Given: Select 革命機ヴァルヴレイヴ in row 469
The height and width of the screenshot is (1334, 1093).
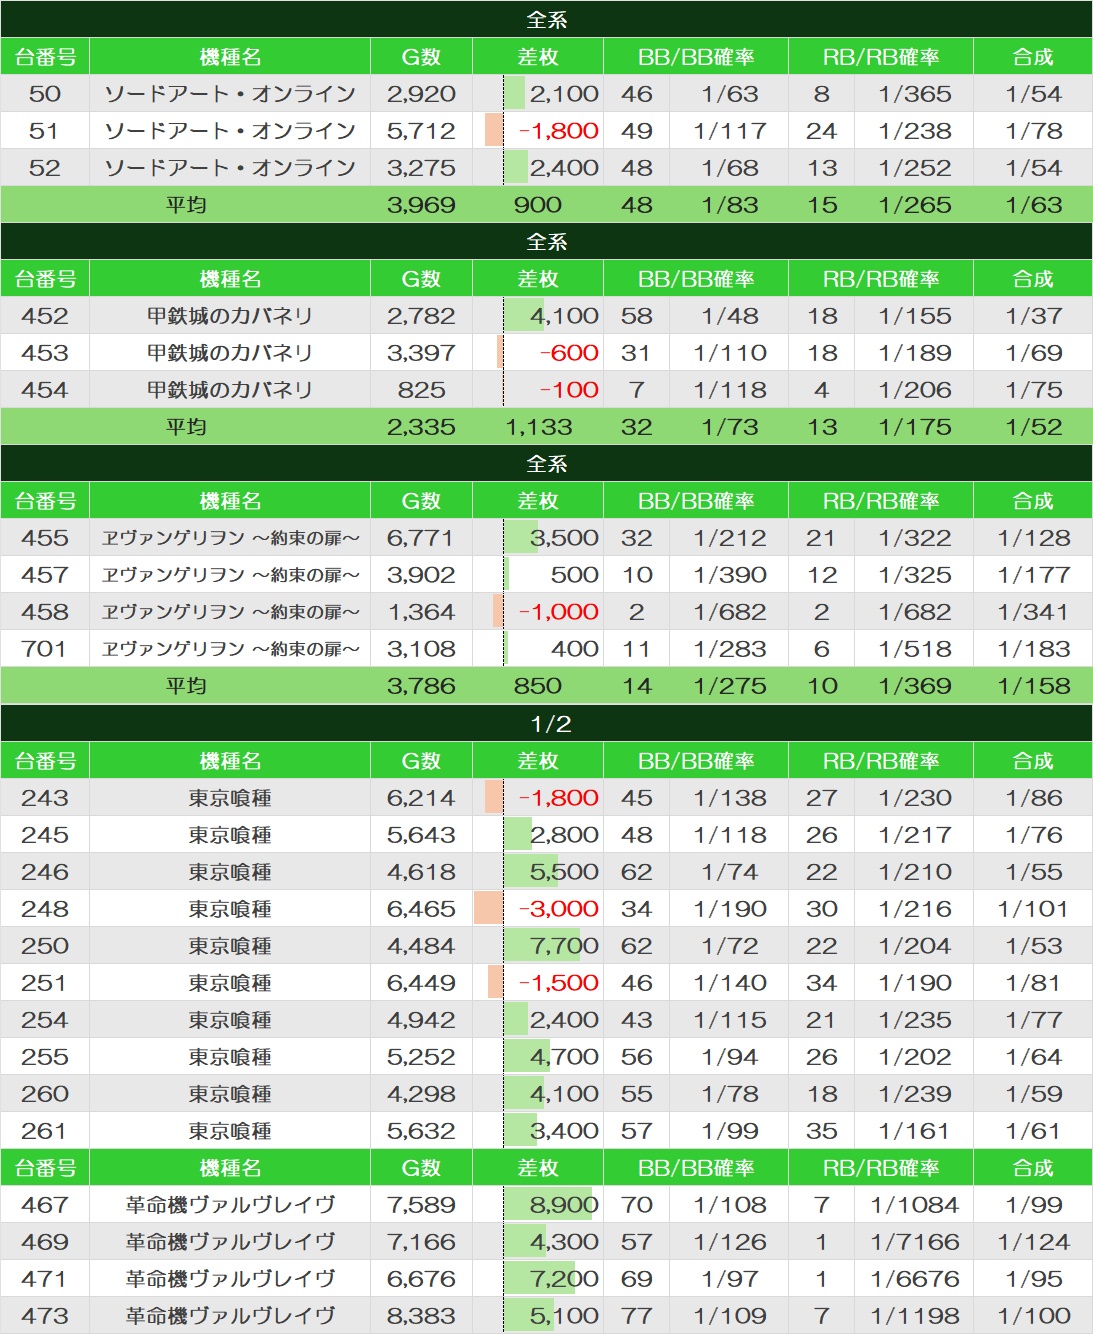Looking at the screenshot, I should 230,1242.
